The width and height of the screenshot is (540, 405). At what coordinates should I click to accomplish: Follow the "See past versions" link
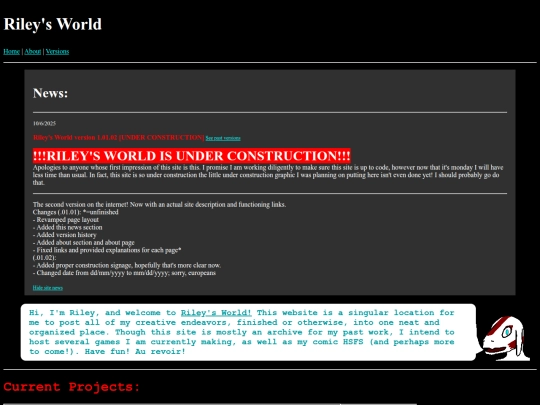(223, 138)
